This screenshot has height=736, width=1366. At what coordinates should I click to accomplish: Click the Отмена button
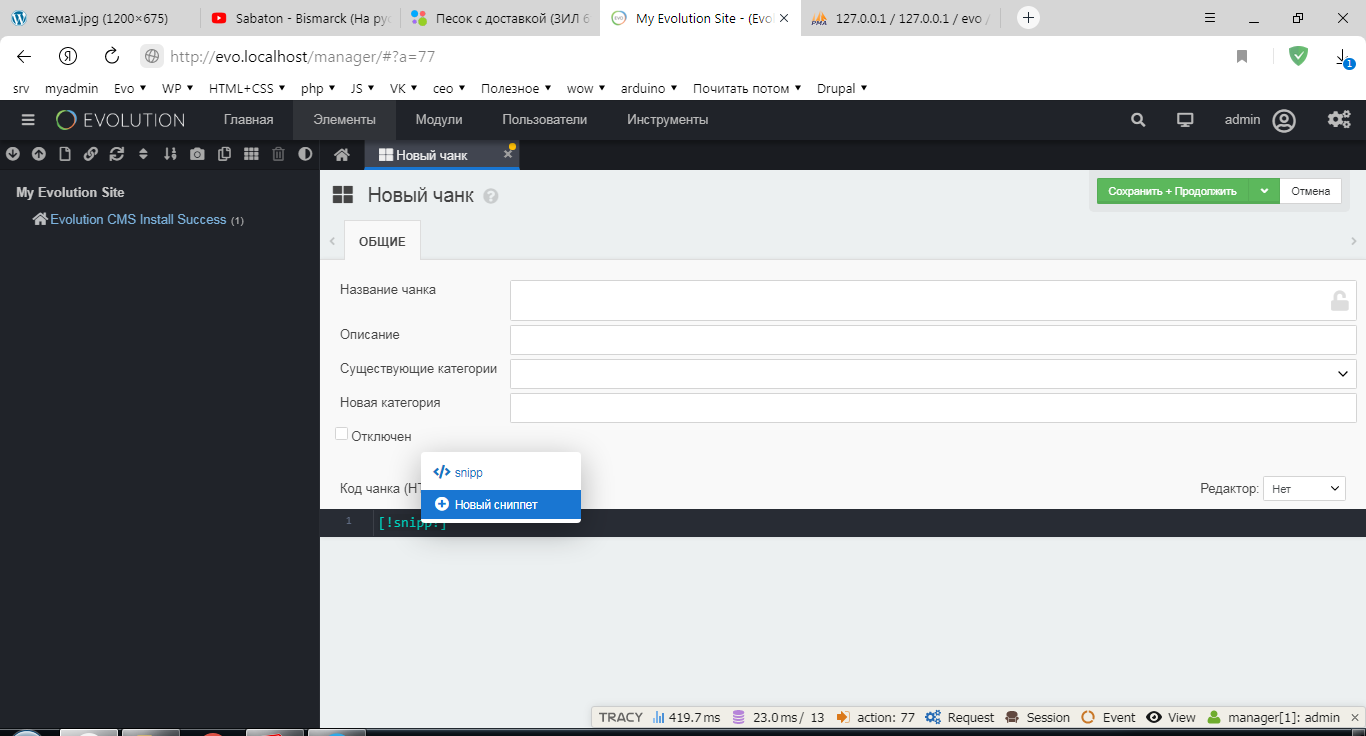point(1310,191)
